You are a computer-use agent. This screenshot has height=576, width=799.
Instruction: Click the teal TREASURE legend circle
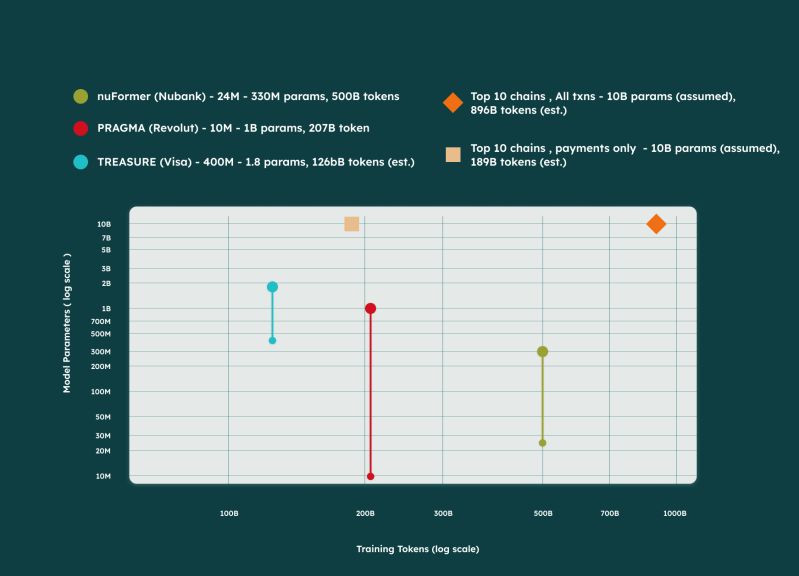[x=81, y=162]
